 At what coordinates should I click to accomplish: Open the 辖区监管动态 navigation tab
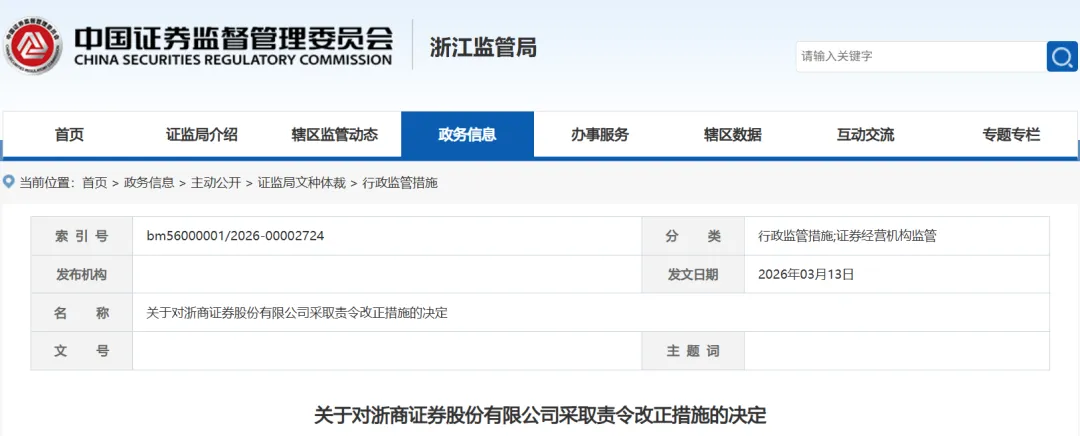pyautogui.click(x=335, y=135)
